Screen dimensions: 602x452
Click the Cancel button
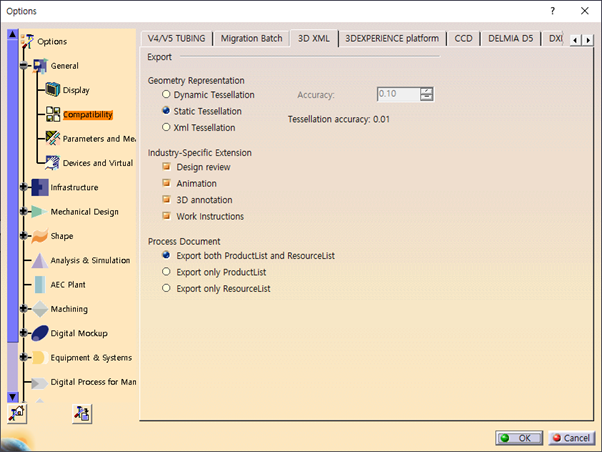pos(572,438)
